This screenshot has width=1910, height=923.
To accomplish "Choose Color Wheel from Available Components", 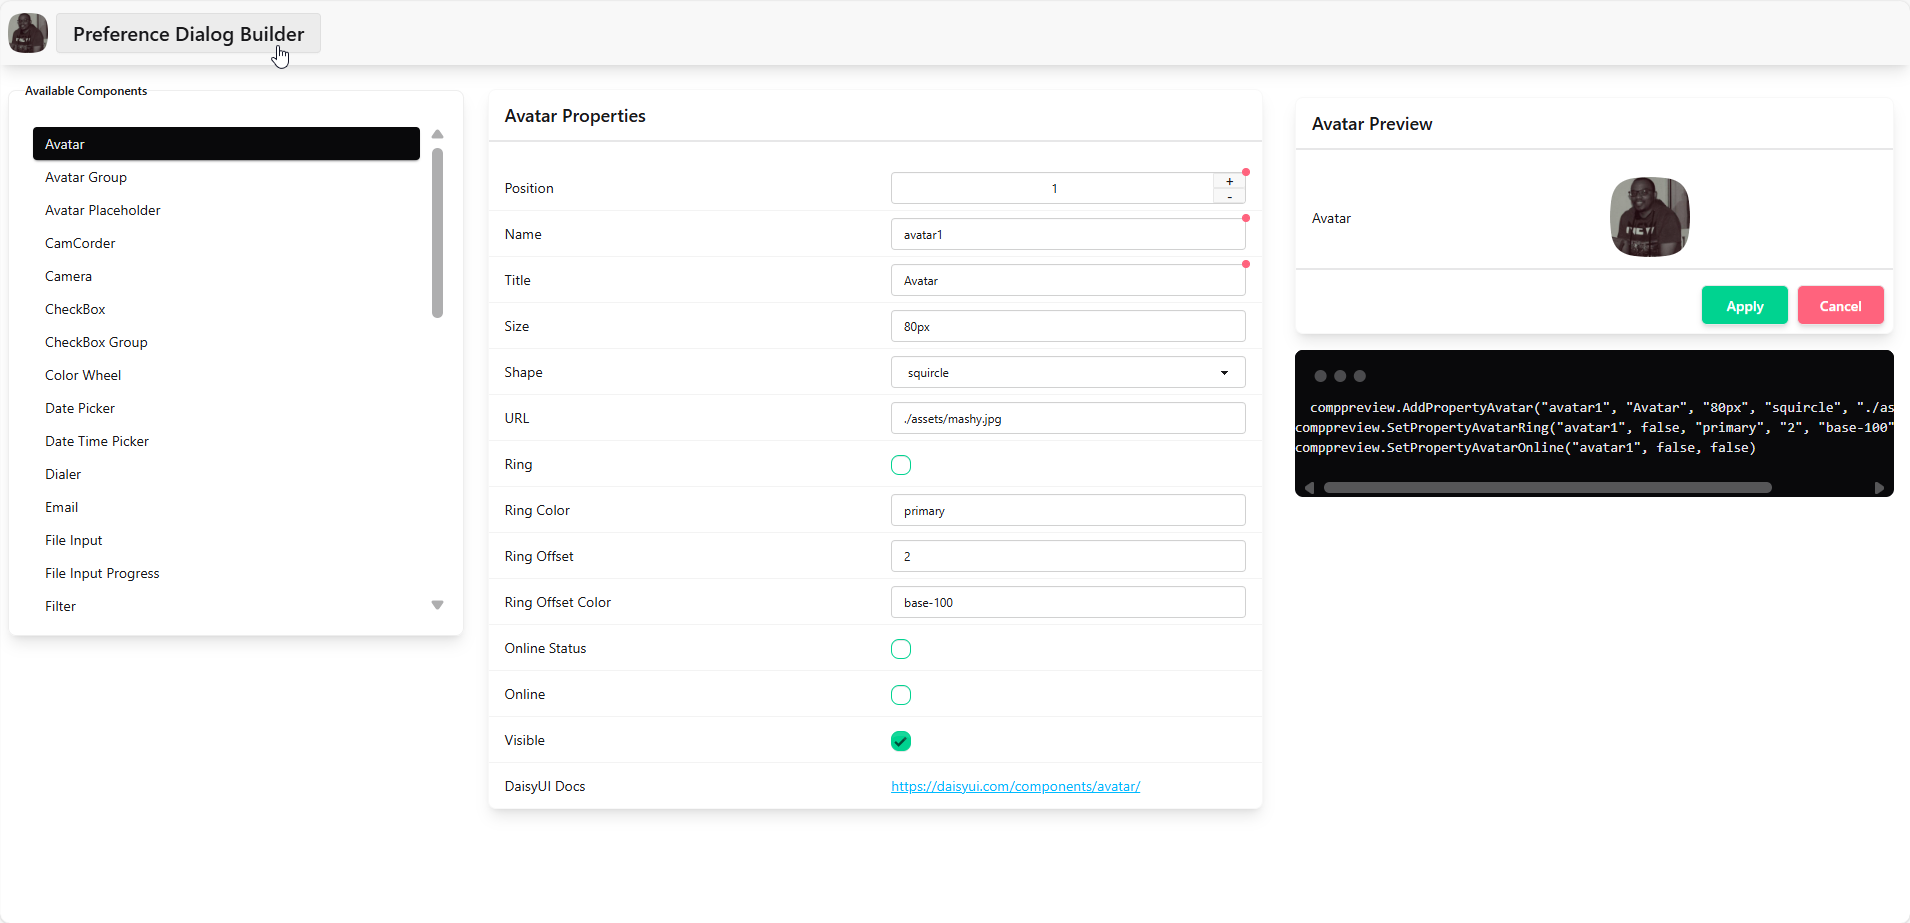I will click(x=83, y=375).
